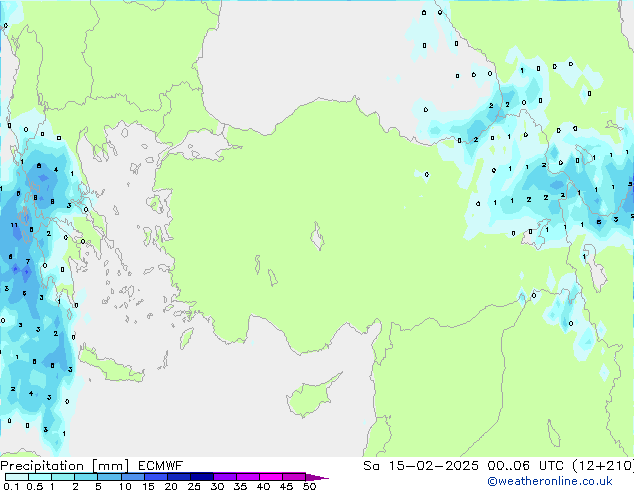634x490 pixels.
Task: Pick the 45–50 mm legend swatch
Action: pyautogui.click(x=294, y=477)
